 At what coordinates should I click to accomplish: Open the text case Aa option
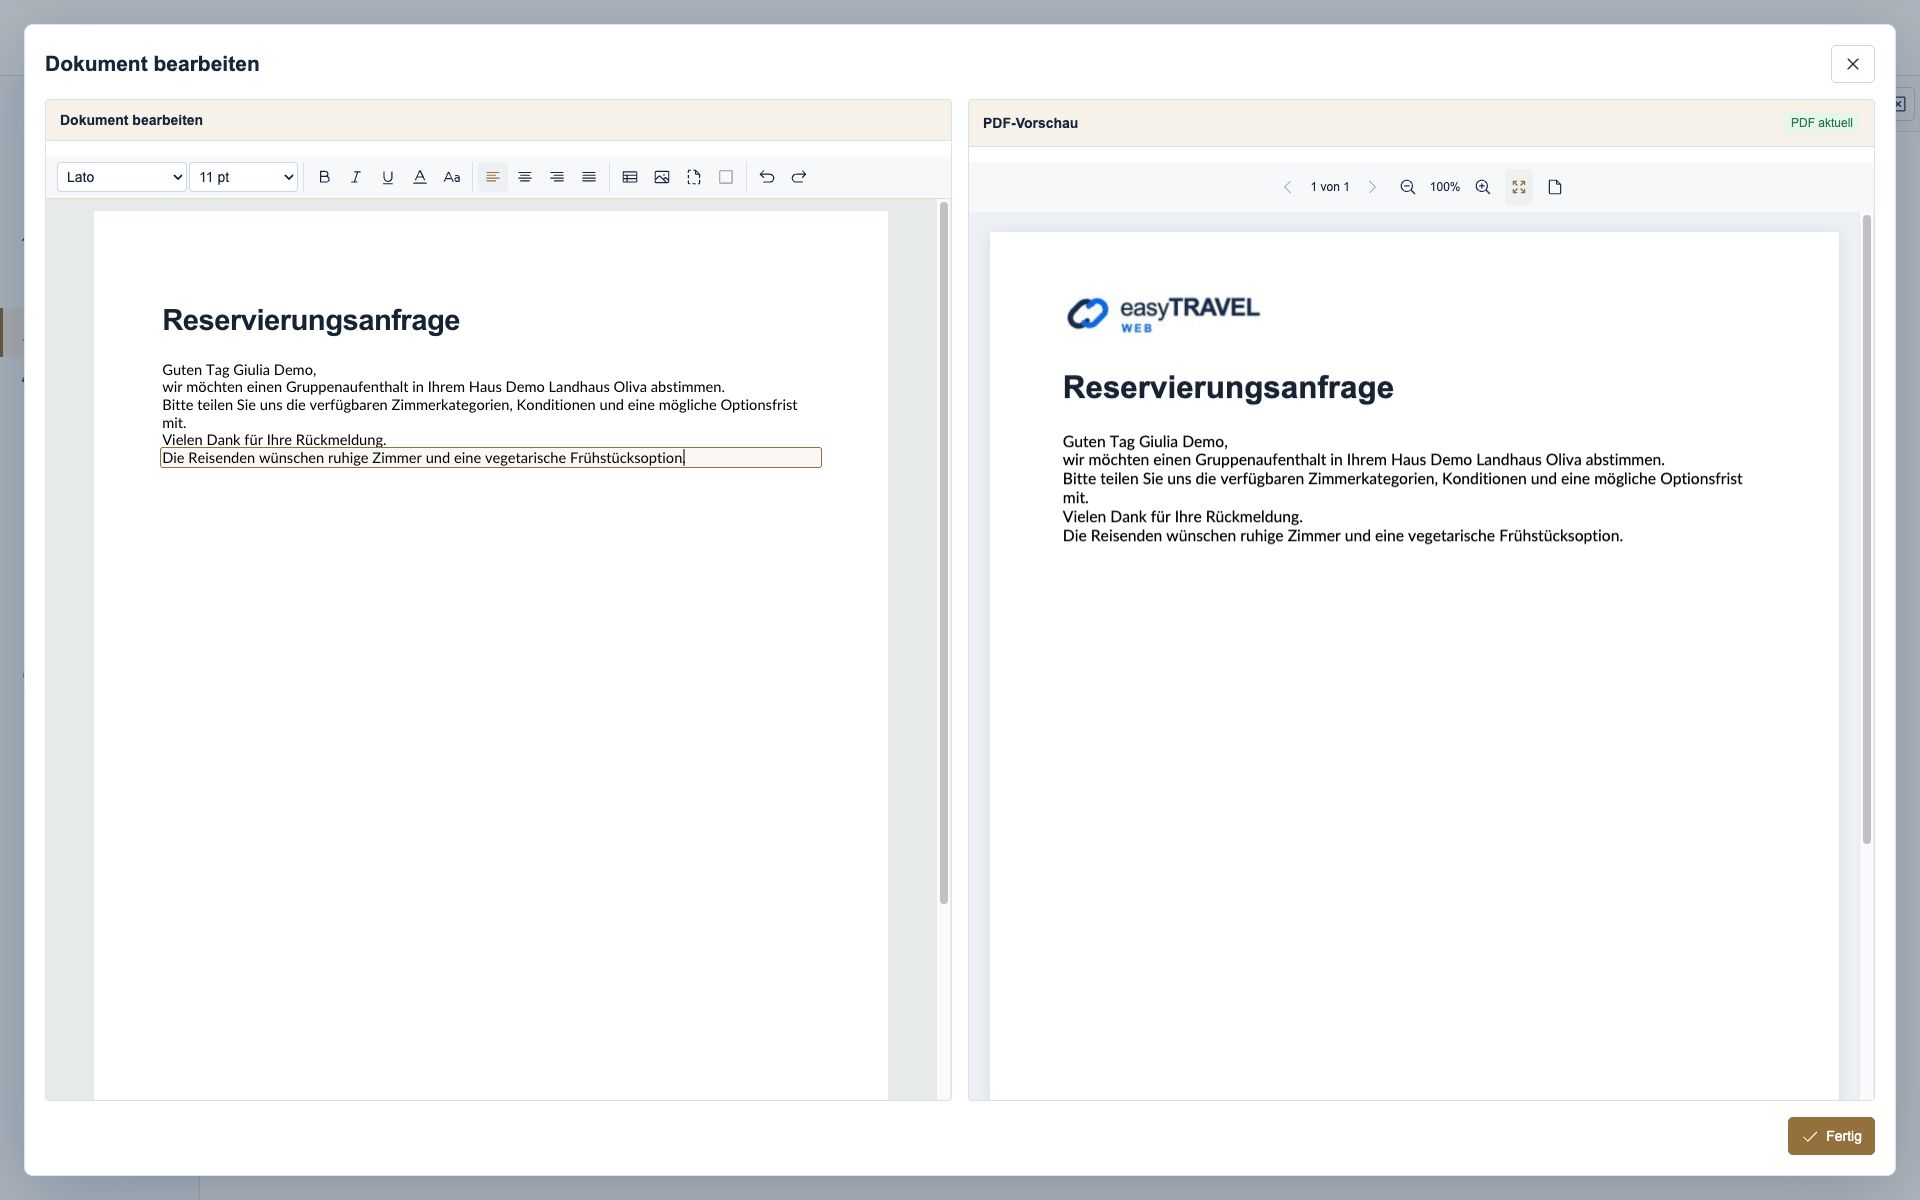coord(452,177)
